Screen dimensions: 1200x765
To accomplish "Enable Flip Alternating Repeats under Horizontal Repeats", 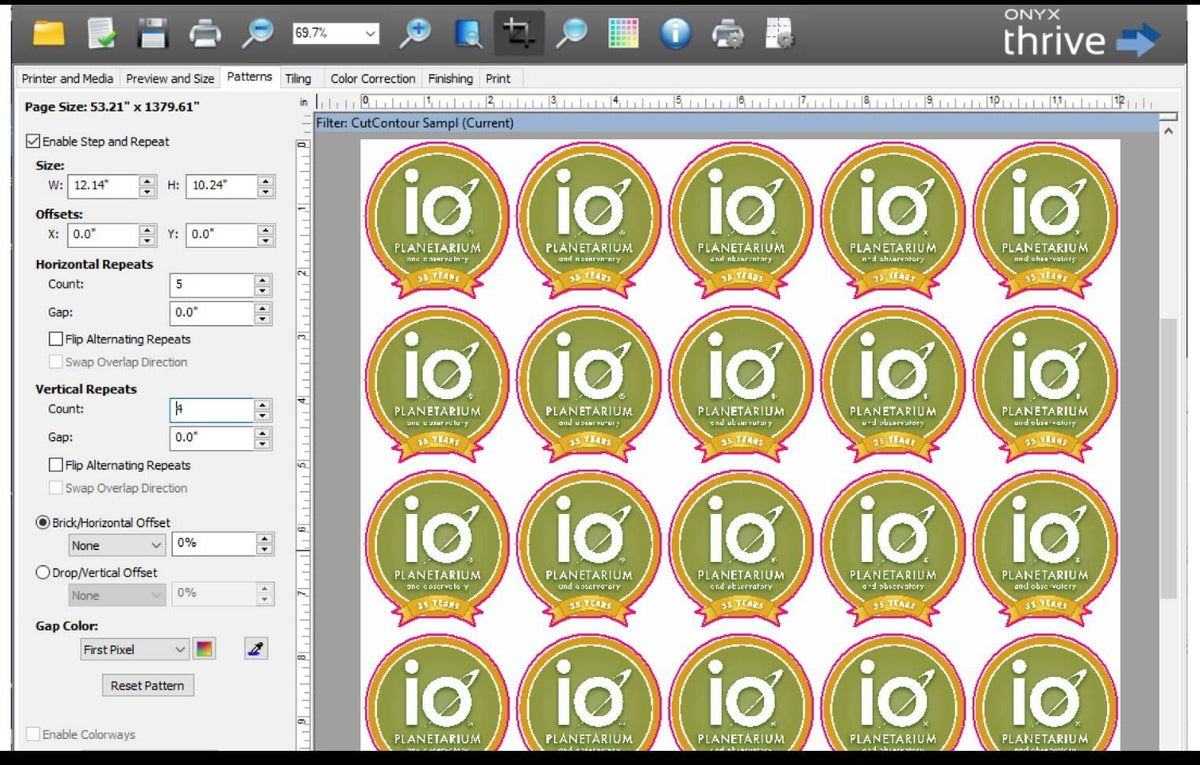I will click(56, 339).
